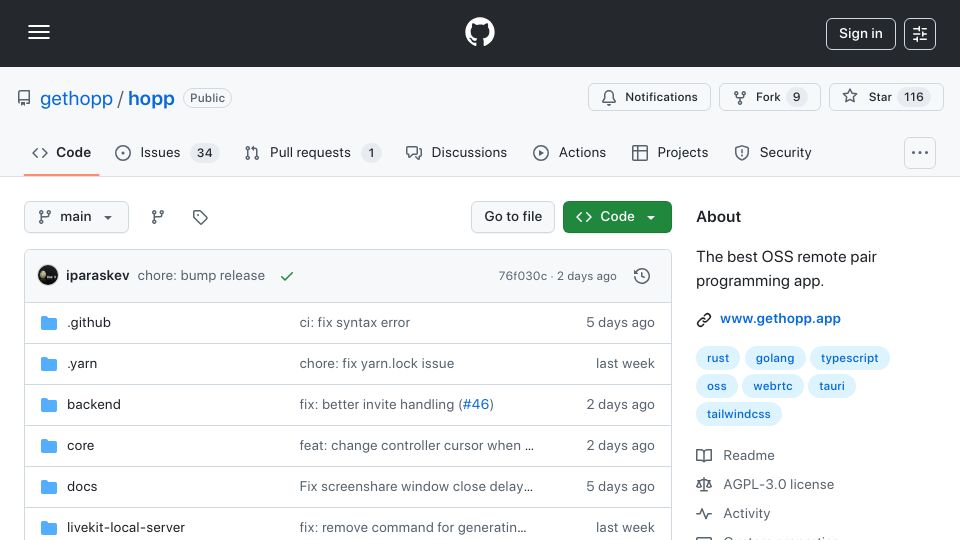Select the tauri topic tag
960x540 pixels.
pyautogui.click(x=831, y=386)
